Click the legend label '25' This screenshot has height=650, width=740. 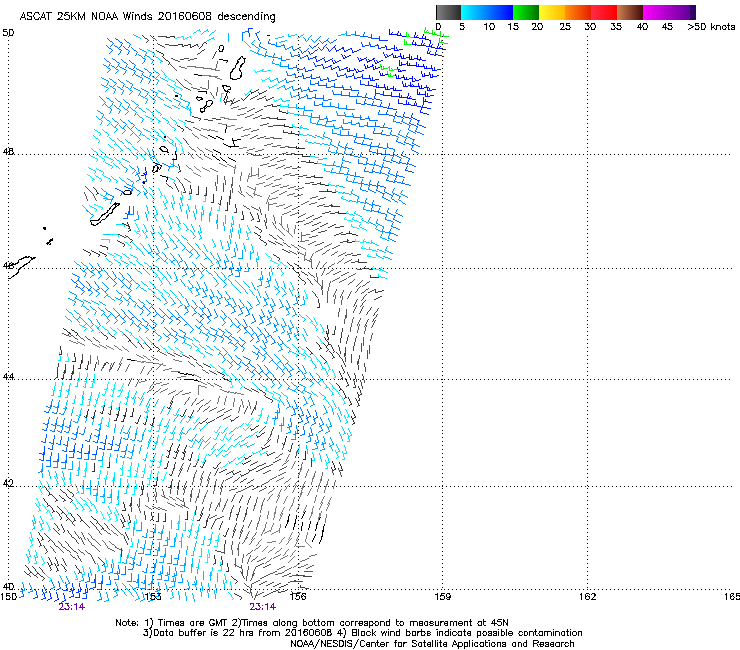[x=565, y=27]
